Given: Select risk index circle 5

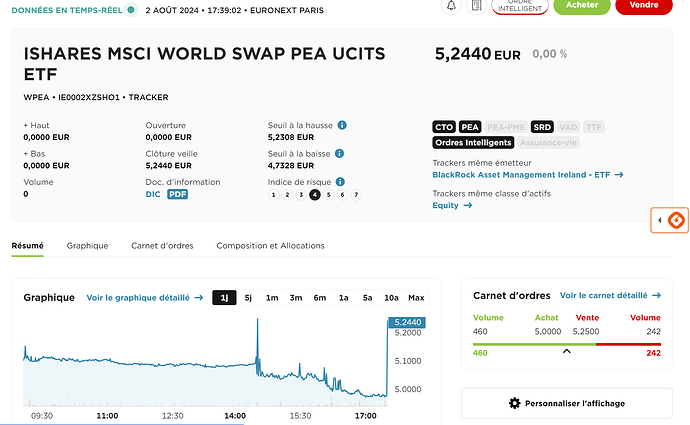Looking at the screenshot, I should pos(329,195).
